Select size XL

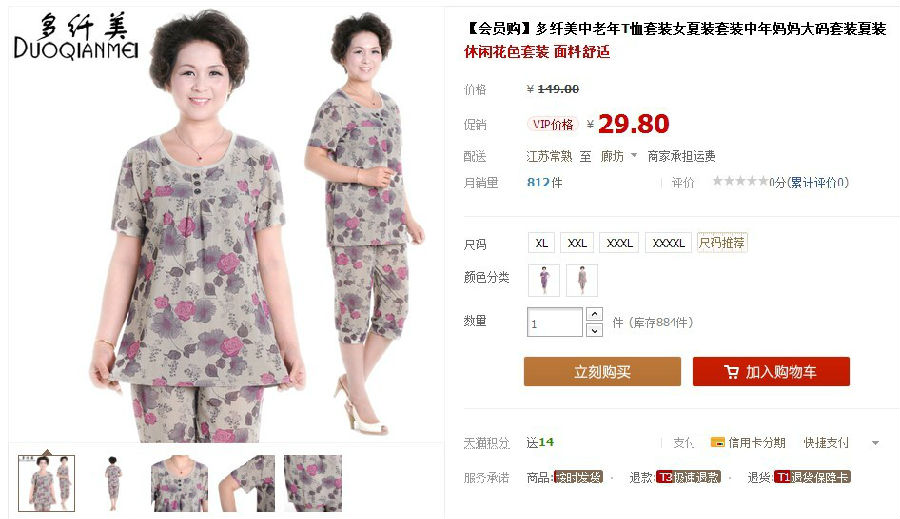(541, 243)
